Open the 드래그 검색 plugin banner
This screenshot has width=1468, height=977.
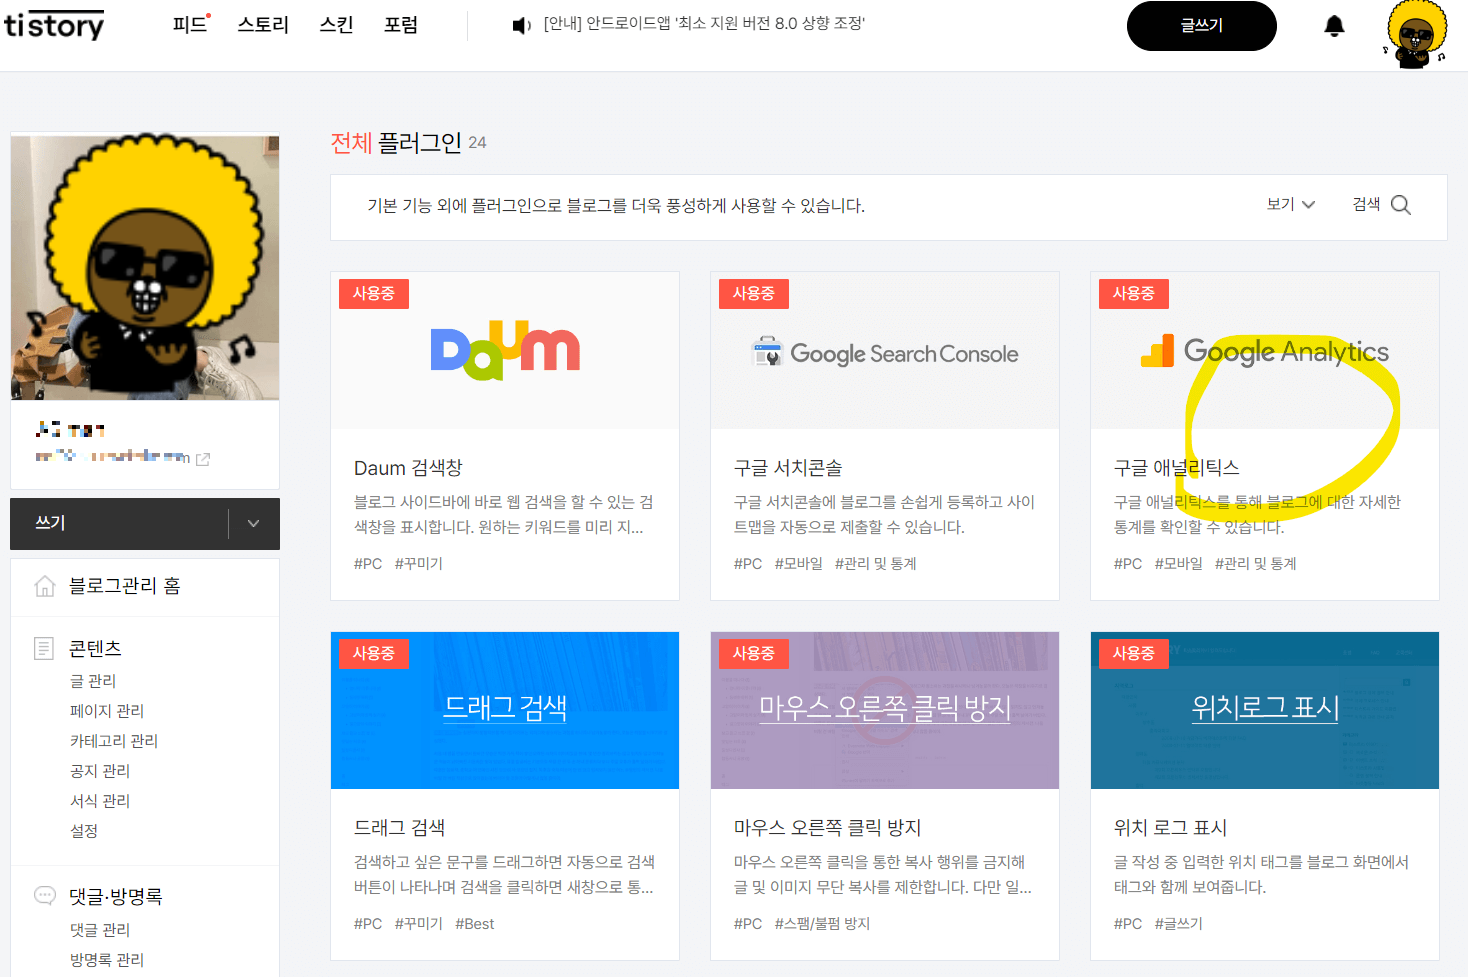[x=505, y=710]
